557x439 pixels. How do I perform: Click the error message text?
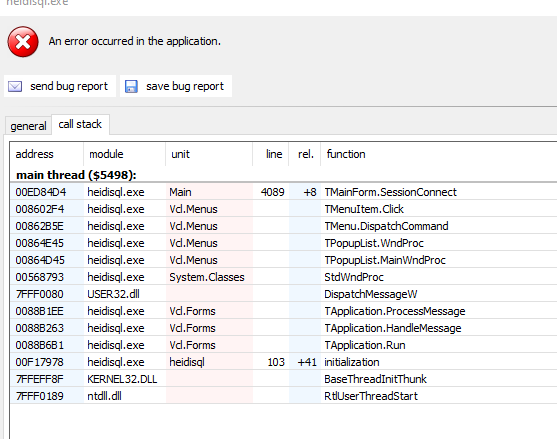click(135, 41)
